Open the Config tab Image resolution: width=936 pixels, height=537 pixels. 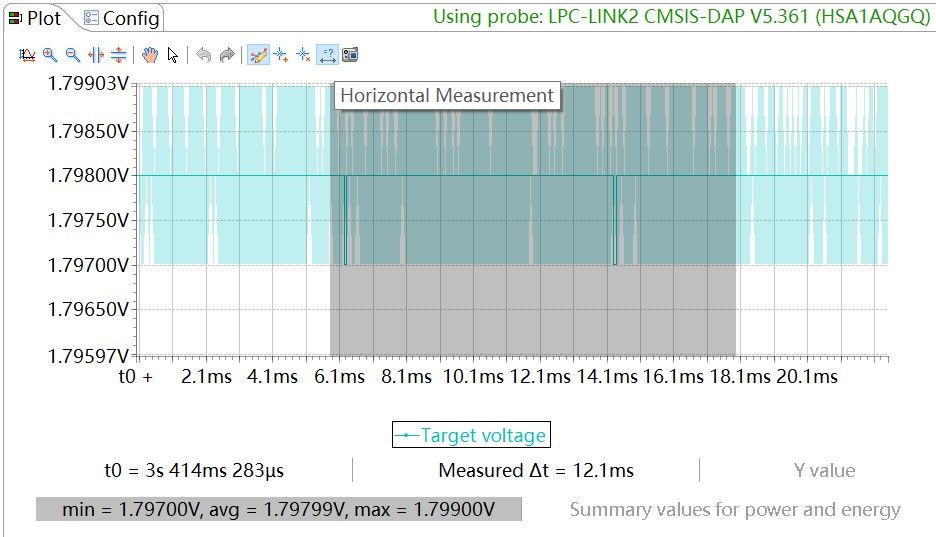[122, 18]
